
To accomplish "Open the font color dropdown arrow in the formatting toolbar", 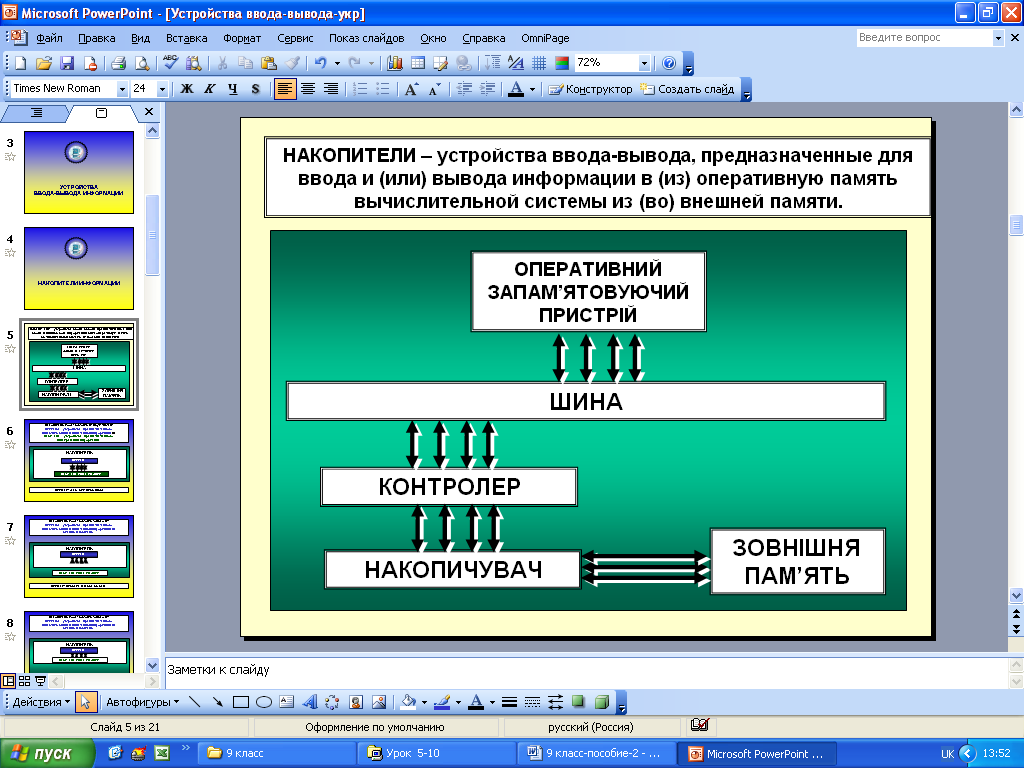I will click(x=532, y=89).
